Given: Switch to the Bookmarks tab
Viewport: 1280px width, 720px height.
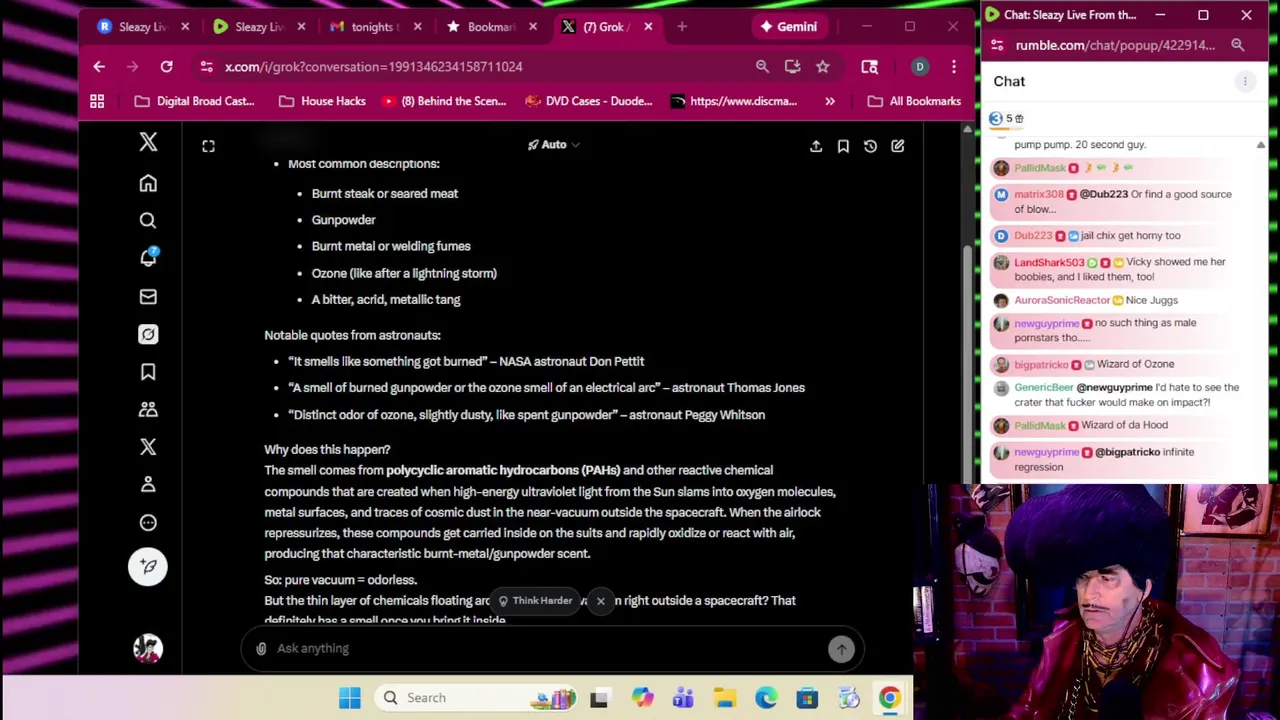Looking at the screenshot, I should point(492,27).
